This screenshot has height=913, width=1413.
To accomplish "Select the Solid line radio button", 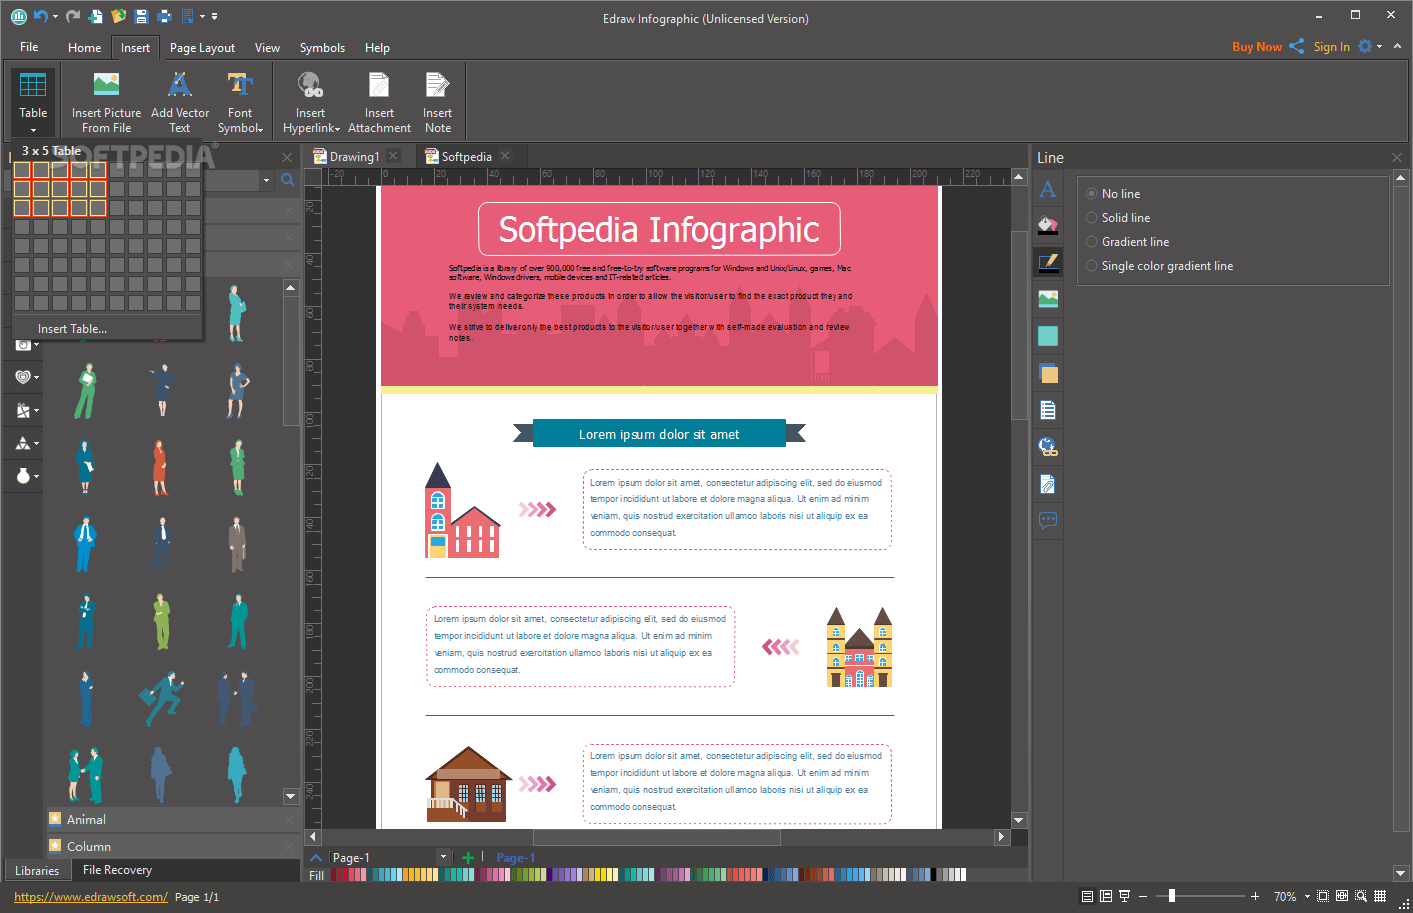I will (x=1091, y=217).
